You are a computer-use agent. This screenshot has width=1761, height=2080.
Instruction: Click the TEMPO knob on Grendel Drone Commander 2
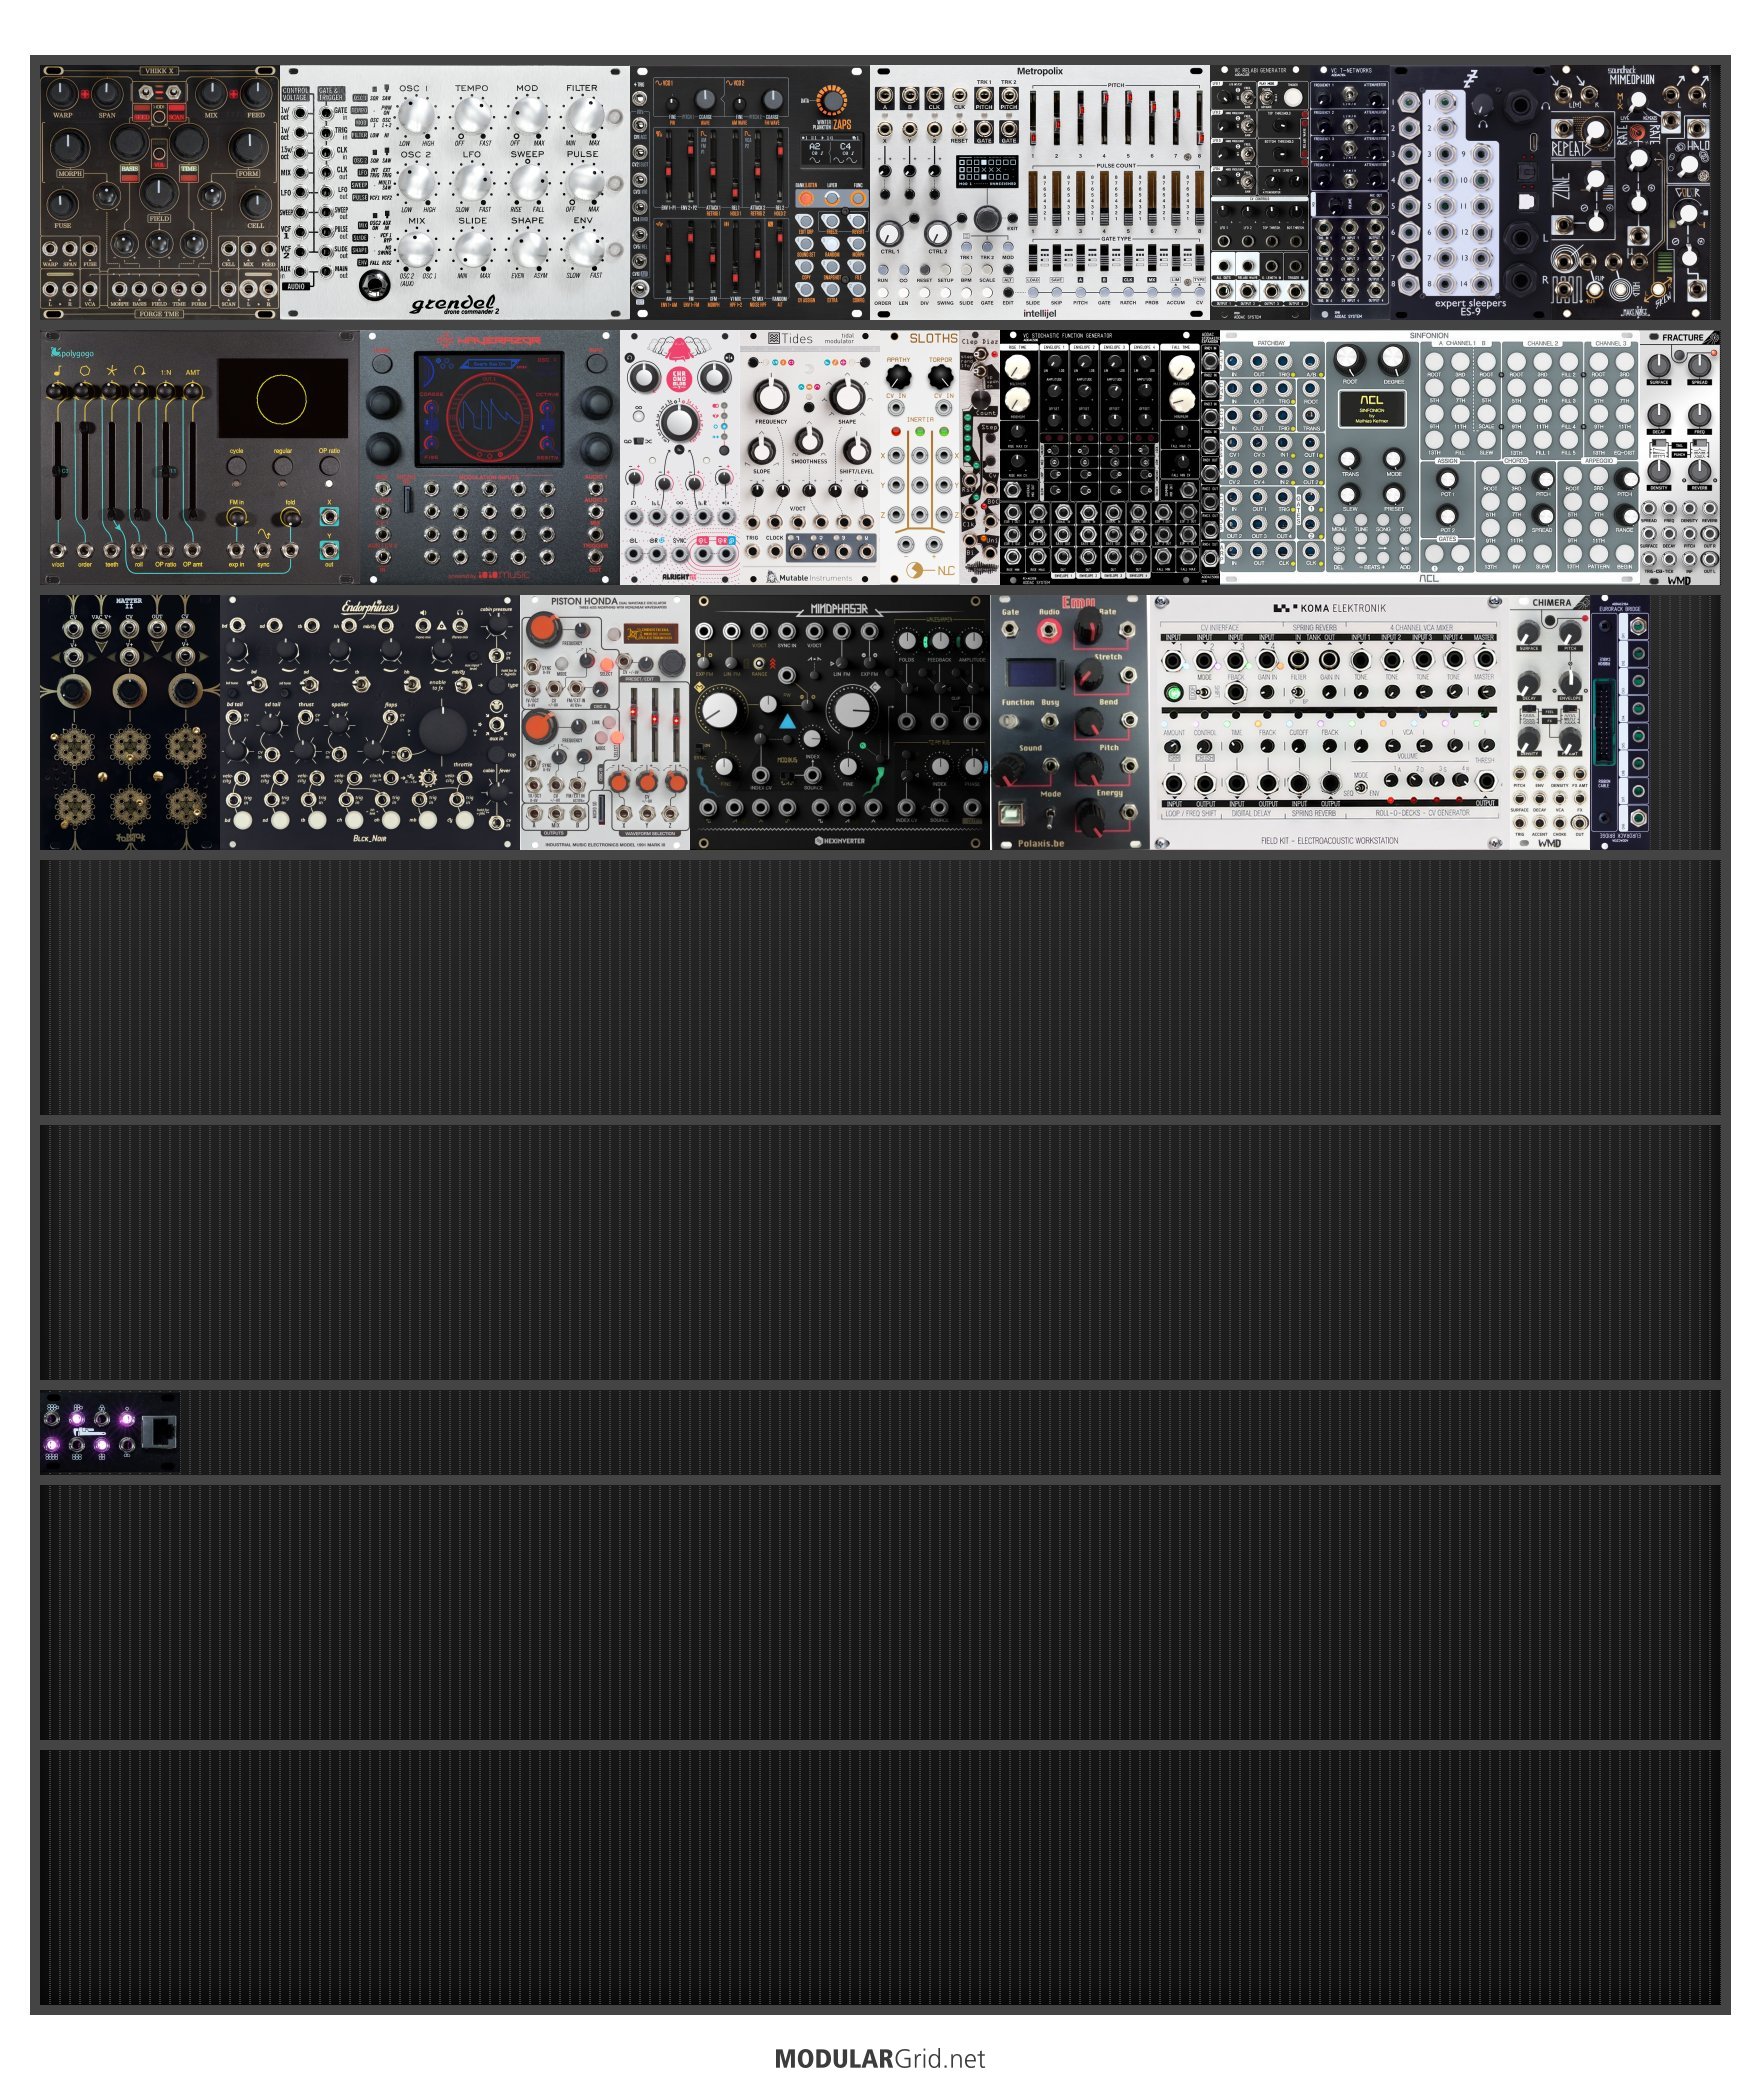pyautogui.click(x=472, y=116)
